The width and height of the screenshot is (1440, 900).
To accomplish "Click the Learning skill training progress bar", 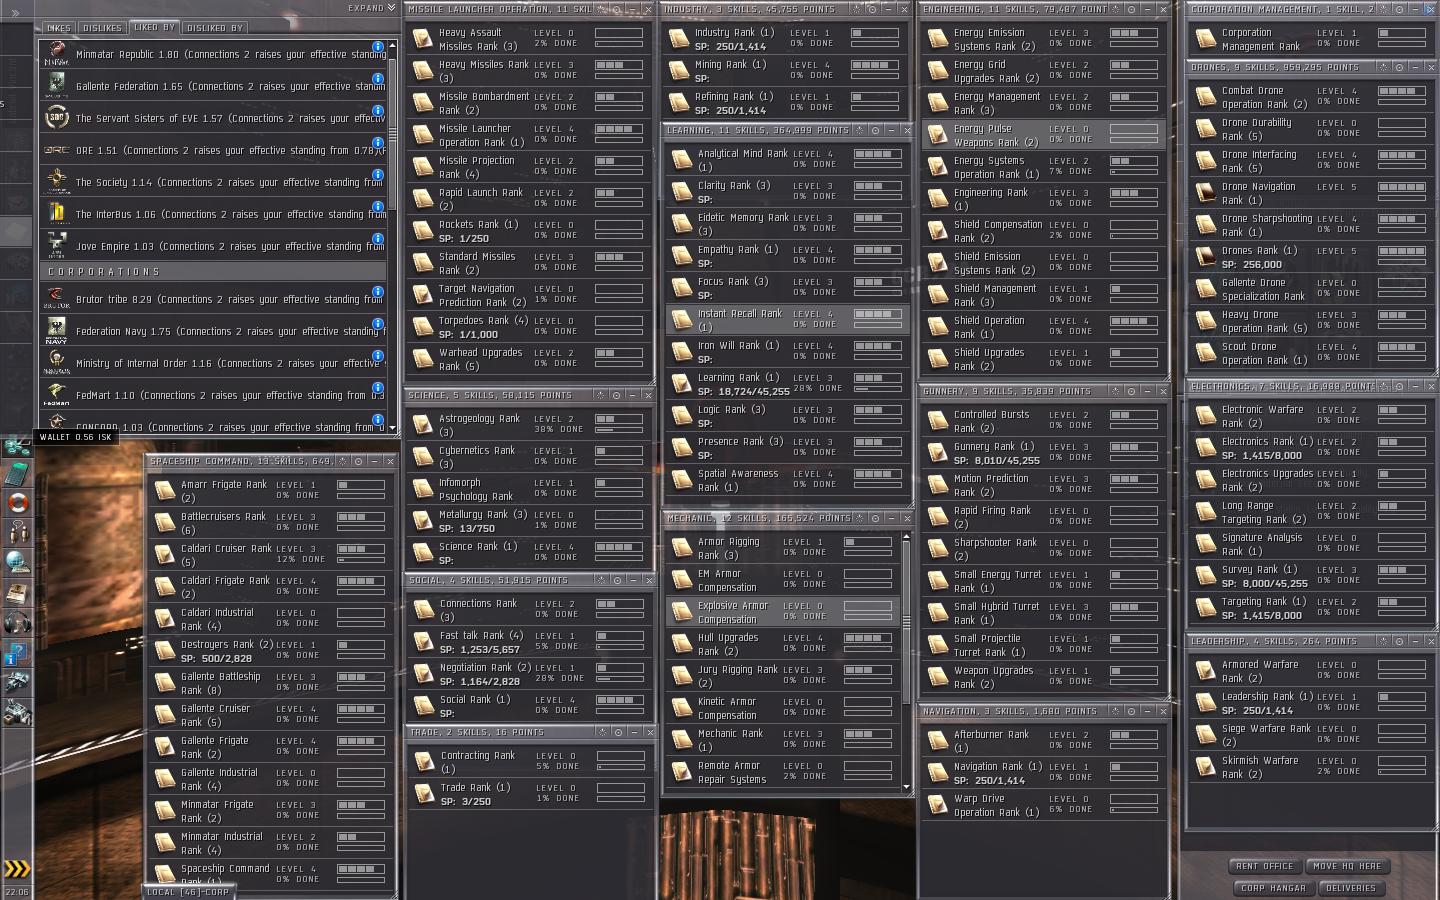I will 876,388.
